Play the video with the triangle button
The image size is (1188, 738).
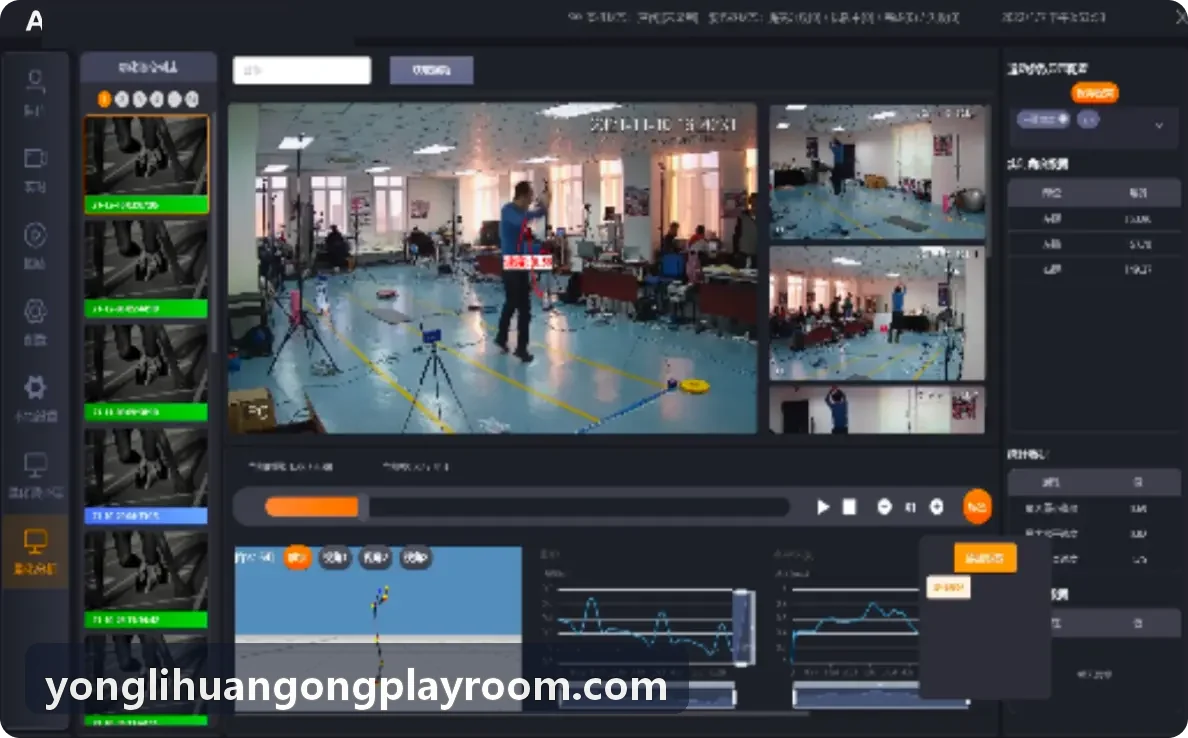click(823, 507)
